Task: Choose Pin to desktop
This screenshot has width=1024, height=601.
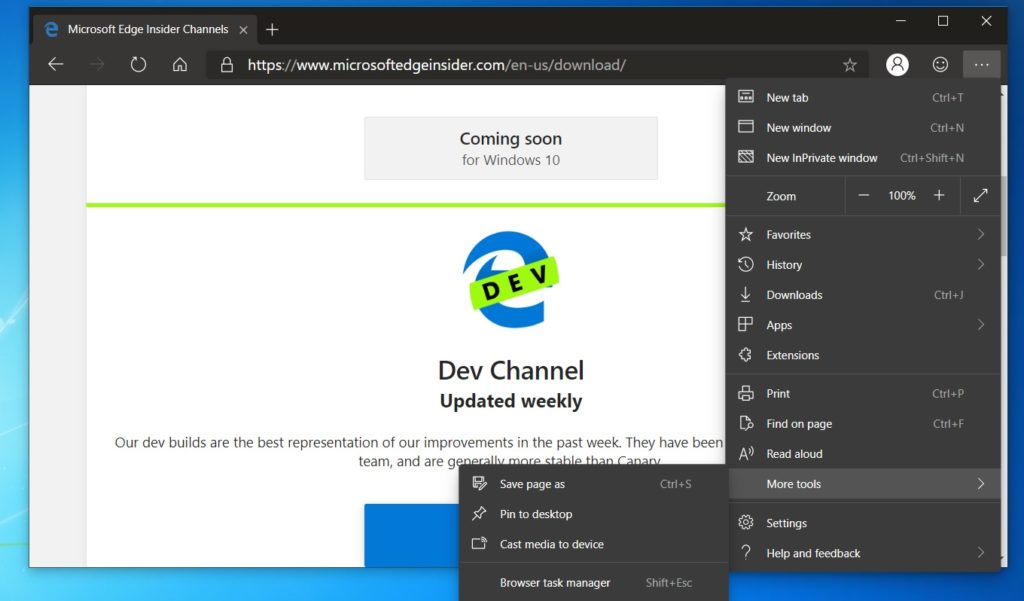Action: click(x=535, y=513)
